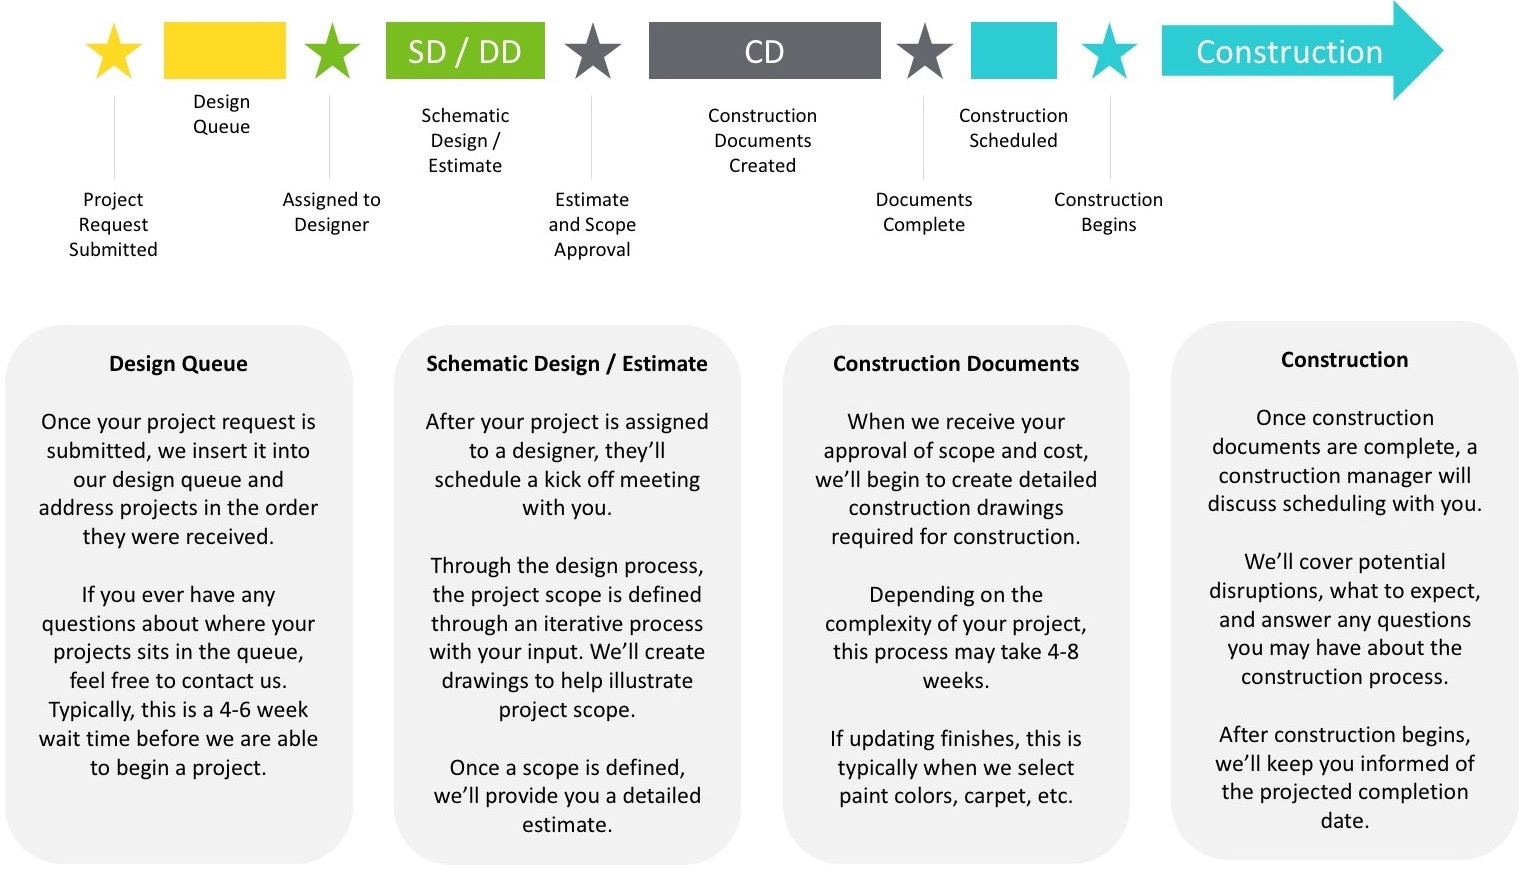
Task: Select the Estimate and Scope Approval label
Action: pyautogui.click(x=592, y=225)
